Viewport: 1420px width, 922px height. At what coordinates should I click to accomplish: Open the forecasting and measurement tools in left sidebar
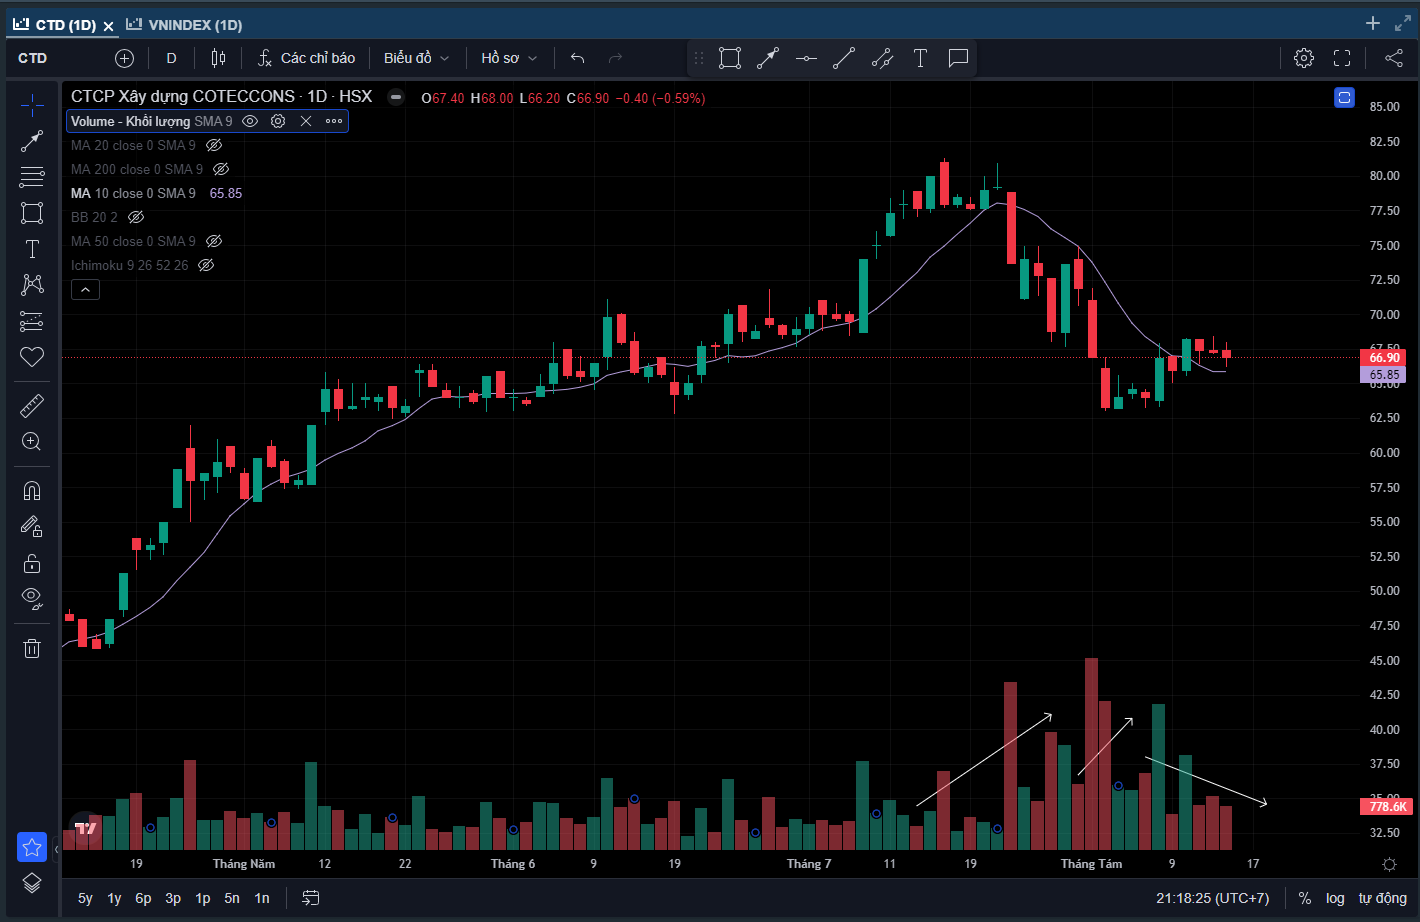pyautogui.click(x=32, y=321)
